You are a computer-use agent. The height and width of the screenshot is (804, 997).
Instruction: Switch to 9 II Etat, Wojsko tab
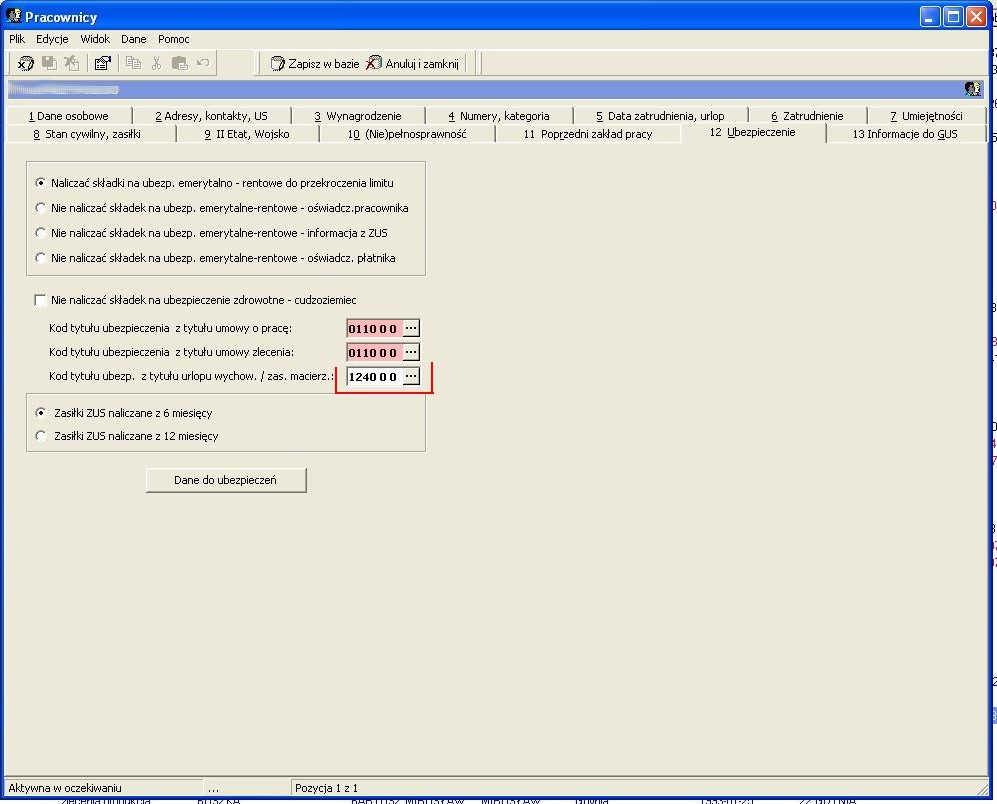247,134
